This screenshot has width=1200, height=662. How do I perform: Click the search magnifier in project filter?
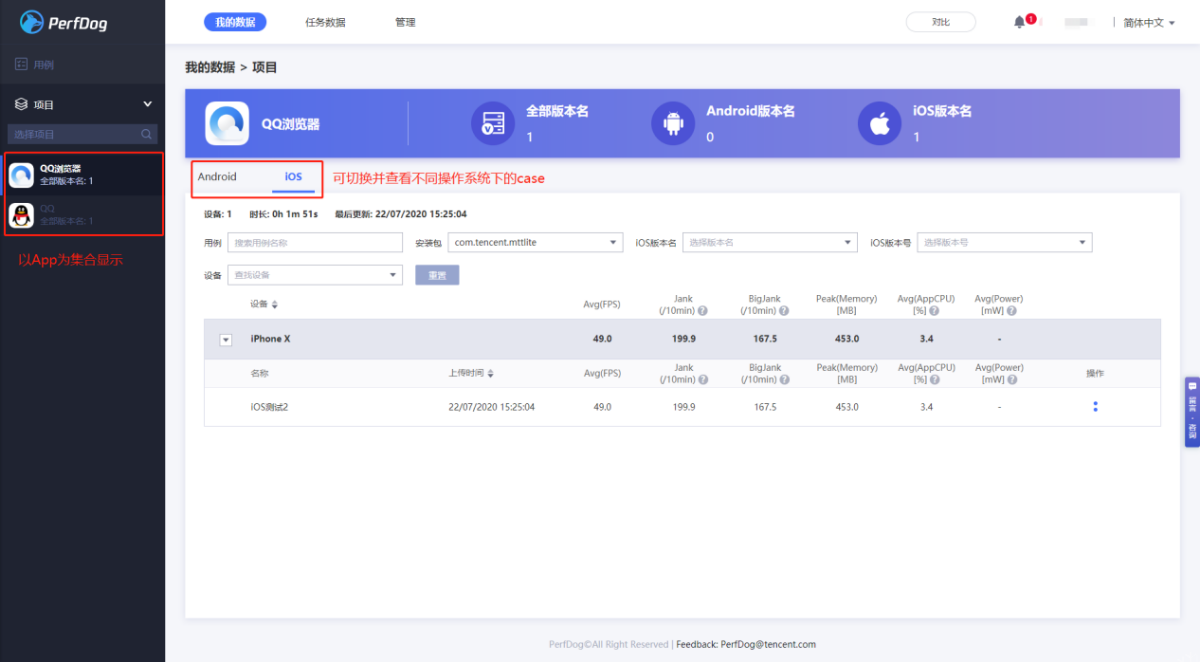click(x=146, y=134)
